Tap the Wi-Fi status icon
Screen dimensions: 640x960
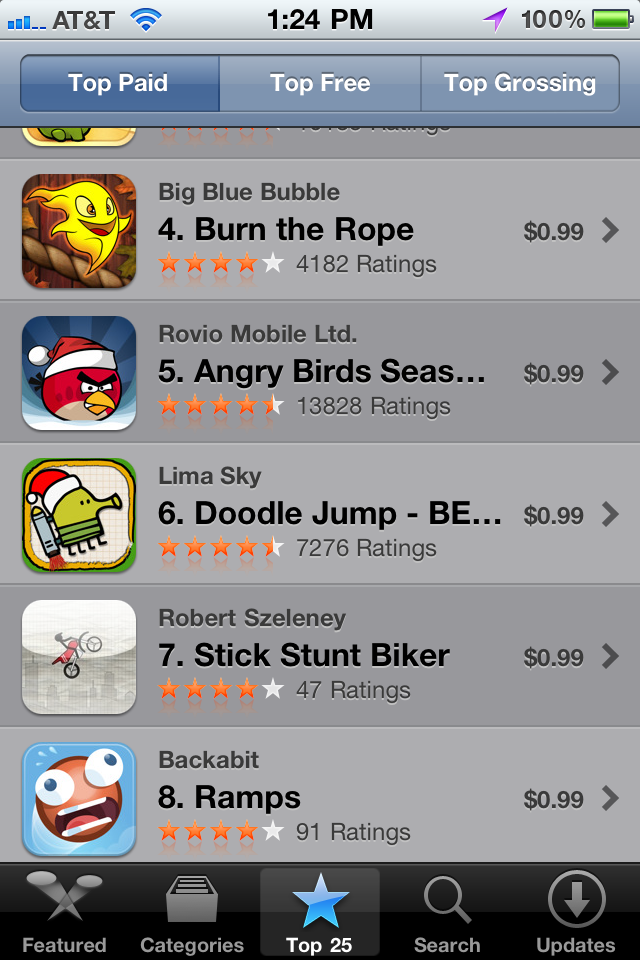(x=146, y=20)
